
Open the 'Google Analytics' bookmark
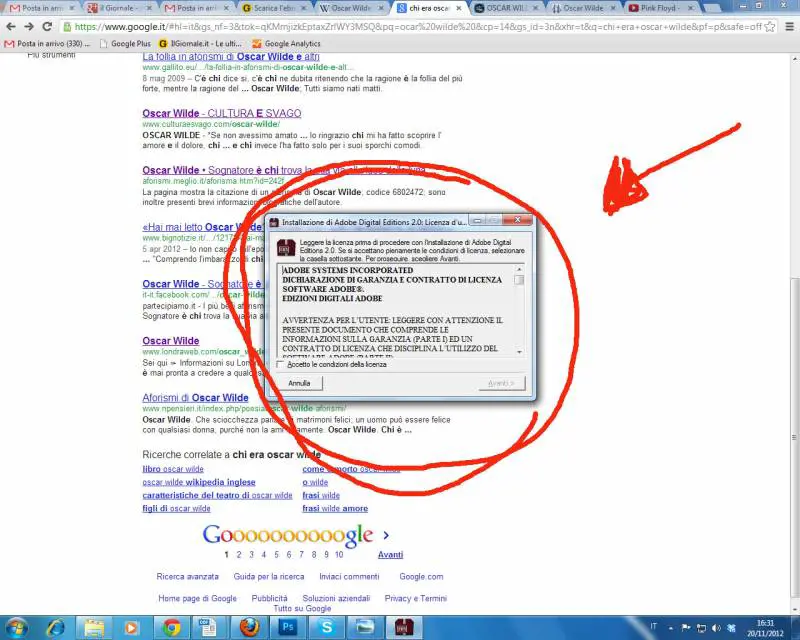click(x=286, y=44)
